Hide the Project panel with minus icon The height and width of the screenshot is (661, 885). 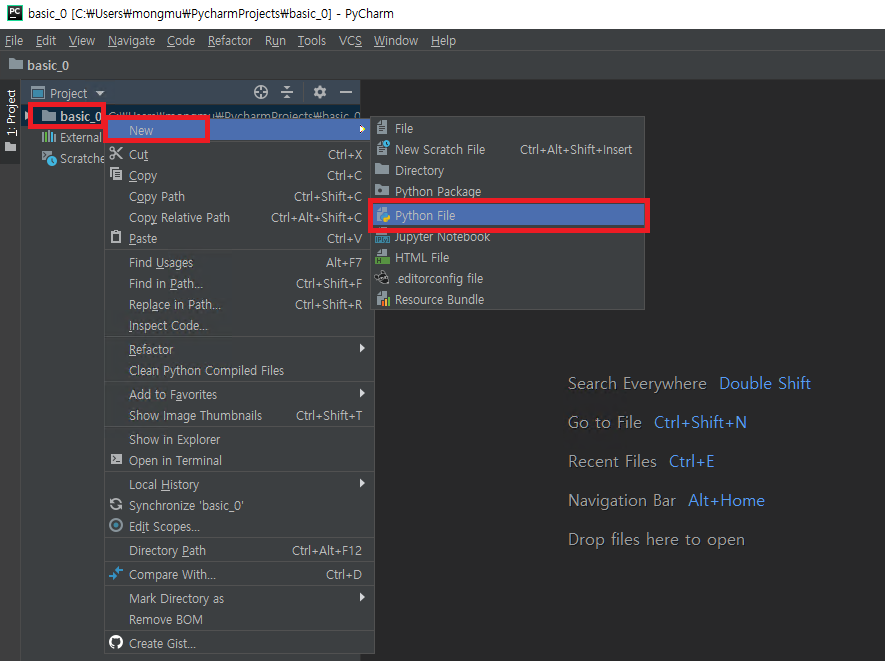[x=346, y=92]
